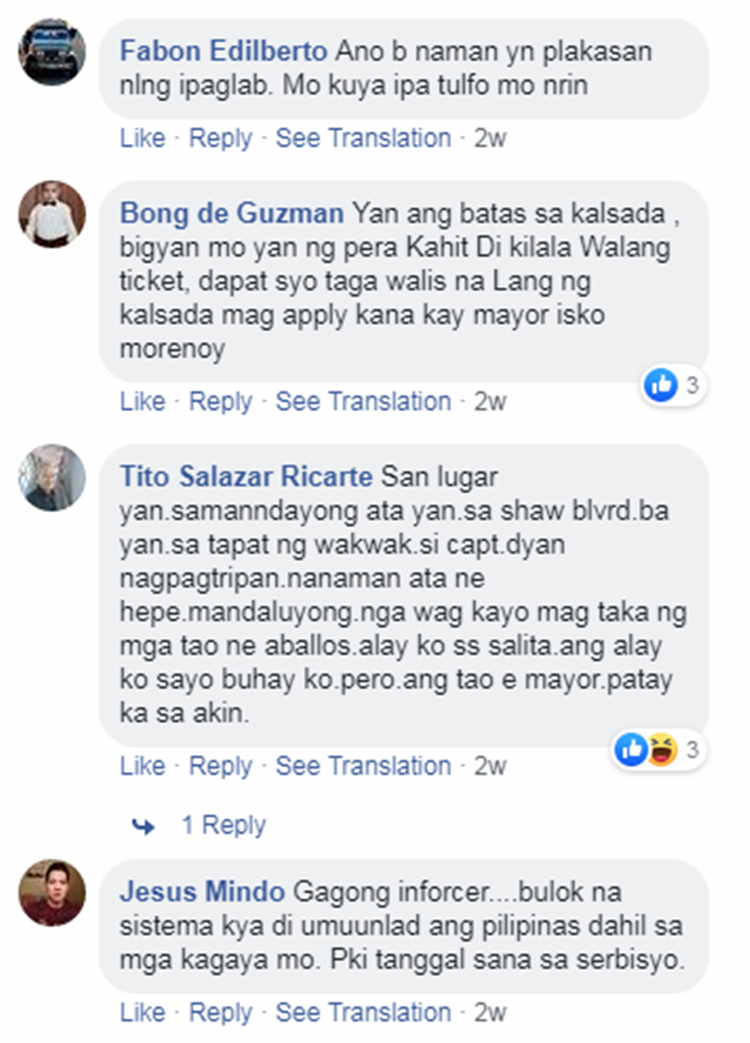Open Tito Salazar Ricarte's avatar

click(52, 477)
